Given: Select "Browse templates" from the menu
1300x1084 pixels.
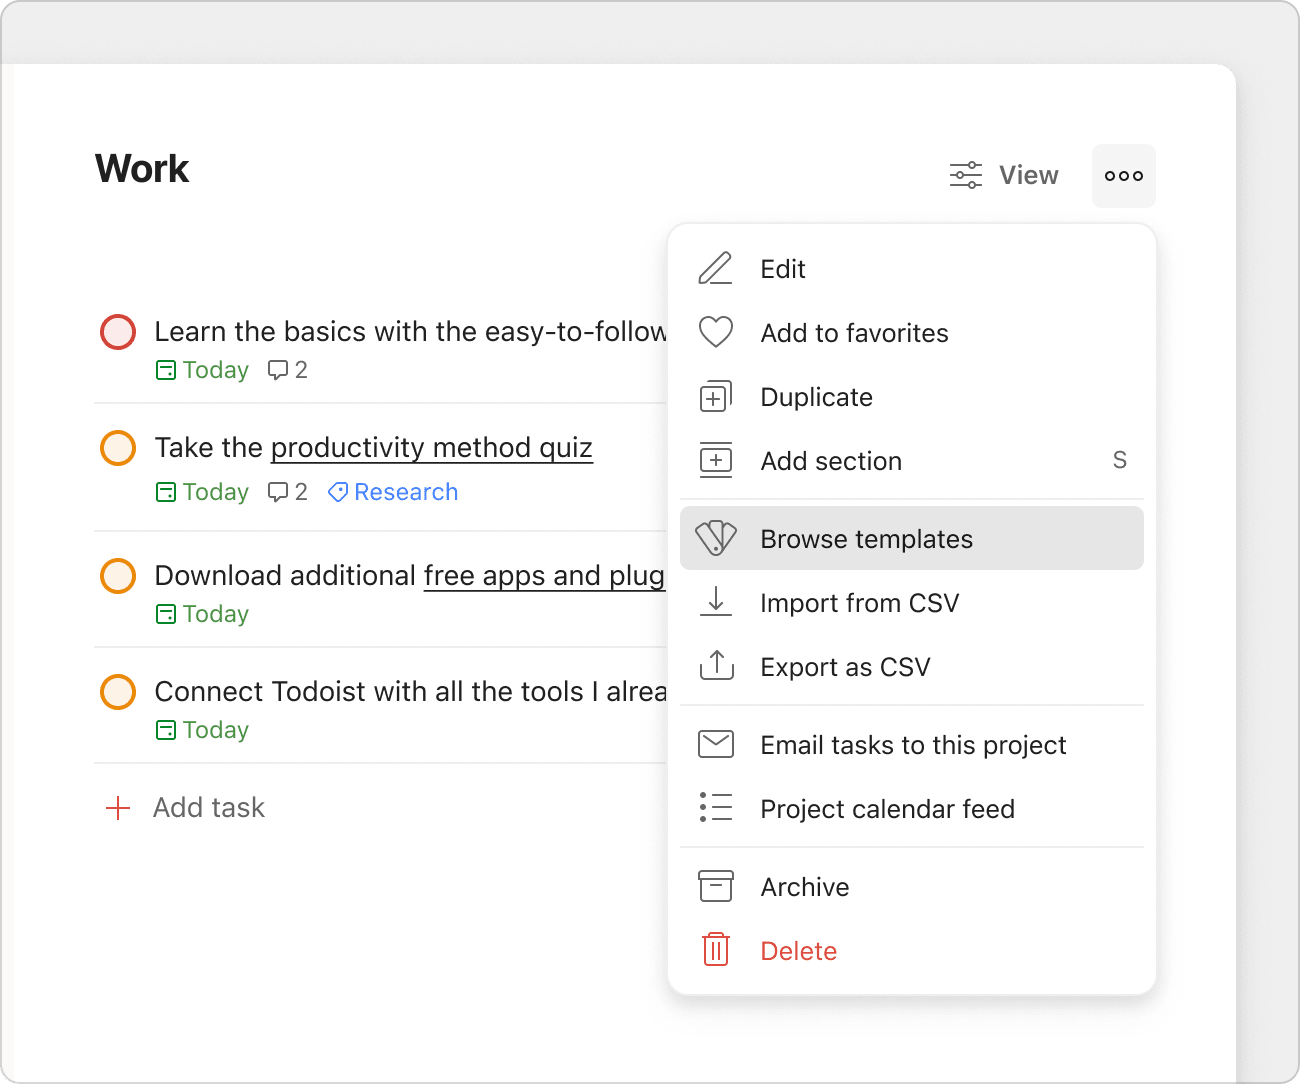Looking at the screenshot, I should pos(866,538).
